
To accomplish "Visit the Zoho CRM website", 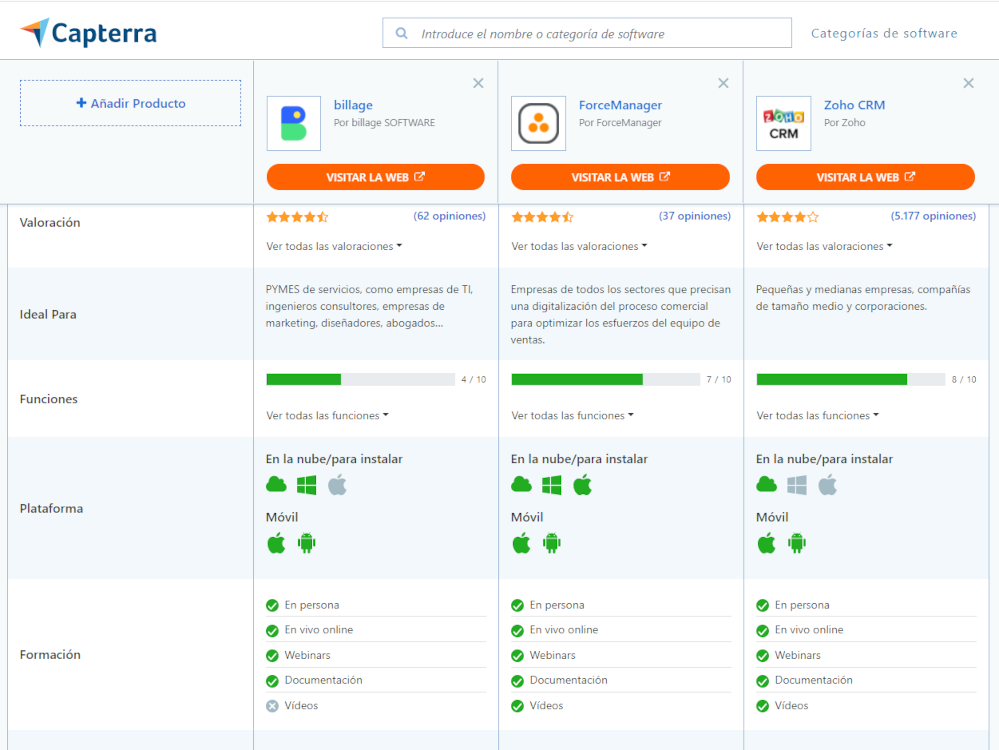I will pyautogui.click(x=865, y=177).
